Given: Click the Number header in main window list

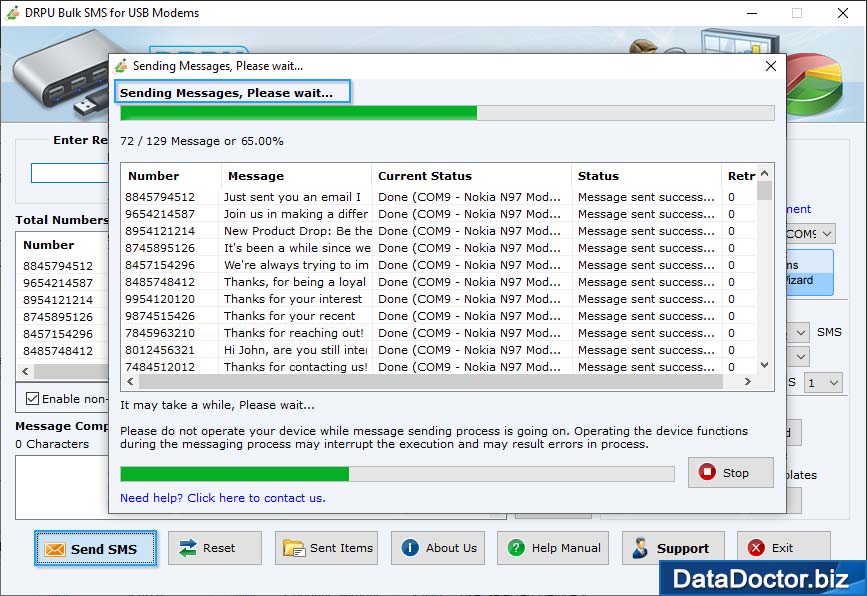Looking at the screenshot, I should (x=49, y=245).
